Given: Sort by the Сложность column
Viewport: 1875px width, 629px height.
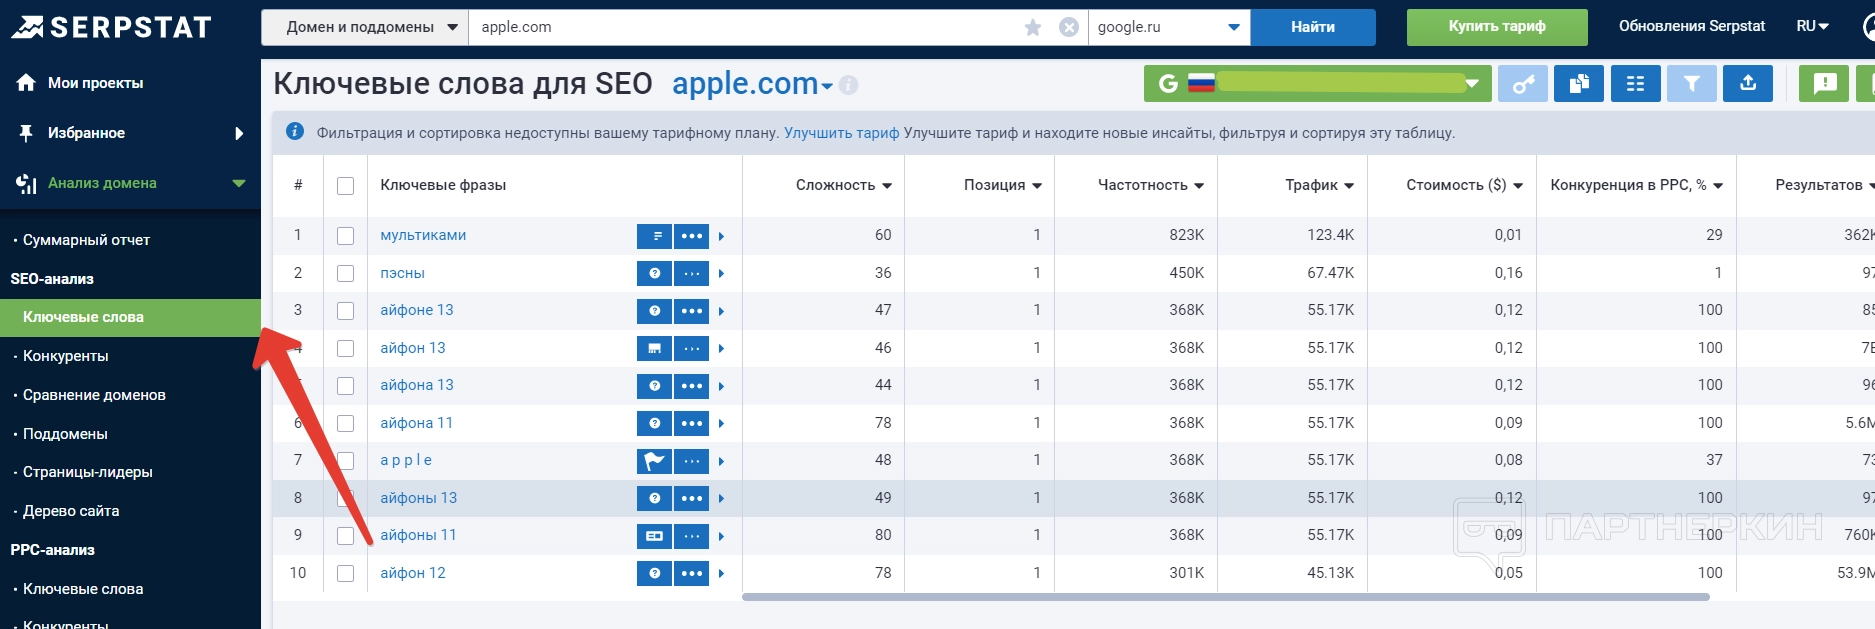Looking at the screenshot, I should click(843, 185).
